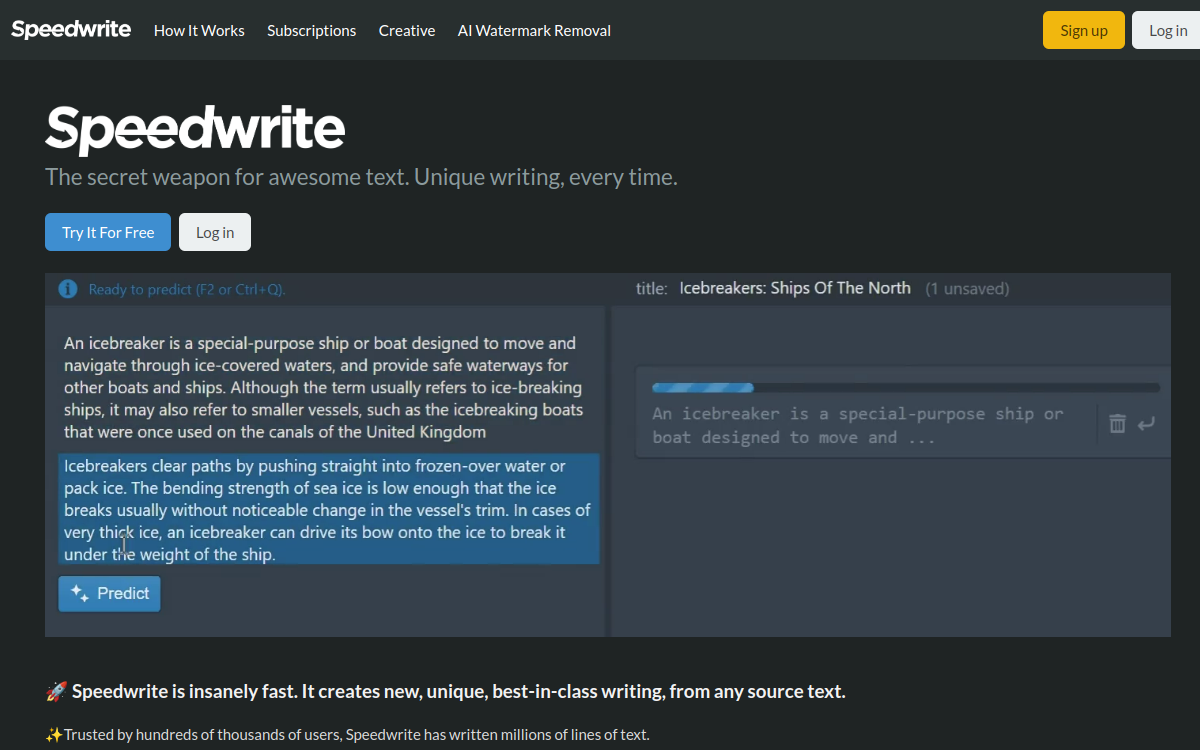Open AI Watermark Removal page
Image resolution: width=1200 pixels, height=750 pixels.
[534, 30]
